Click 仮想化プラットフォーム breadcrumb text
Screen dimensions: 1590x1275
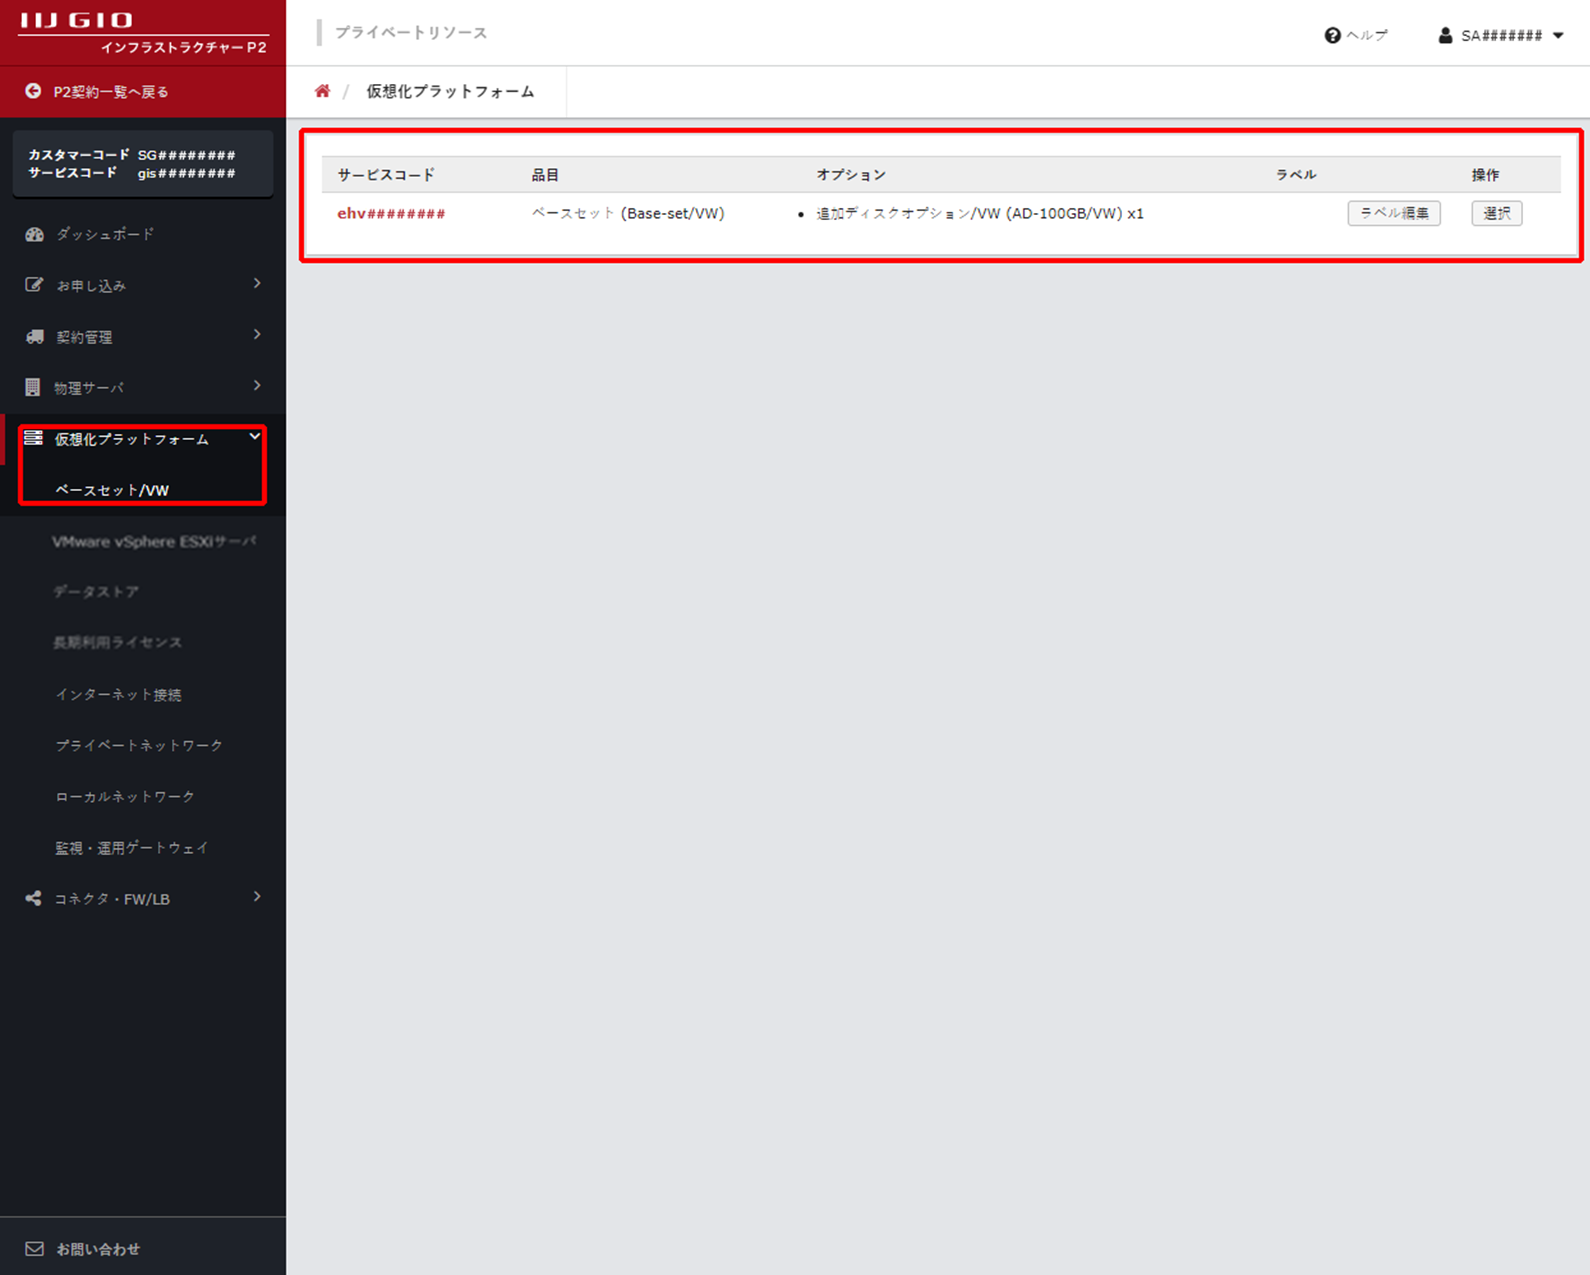click(450, 91)
